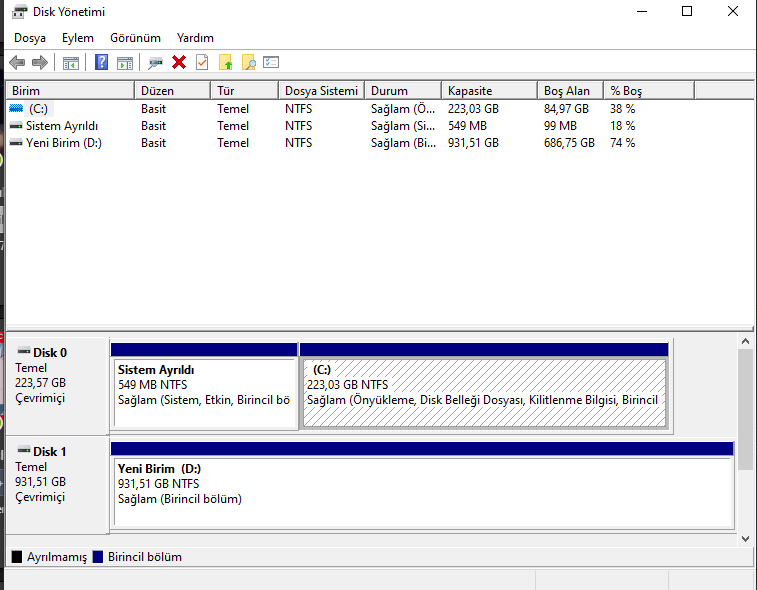
Task: Click the Disk Yönetimi title bar app icon
Action: 19,12
